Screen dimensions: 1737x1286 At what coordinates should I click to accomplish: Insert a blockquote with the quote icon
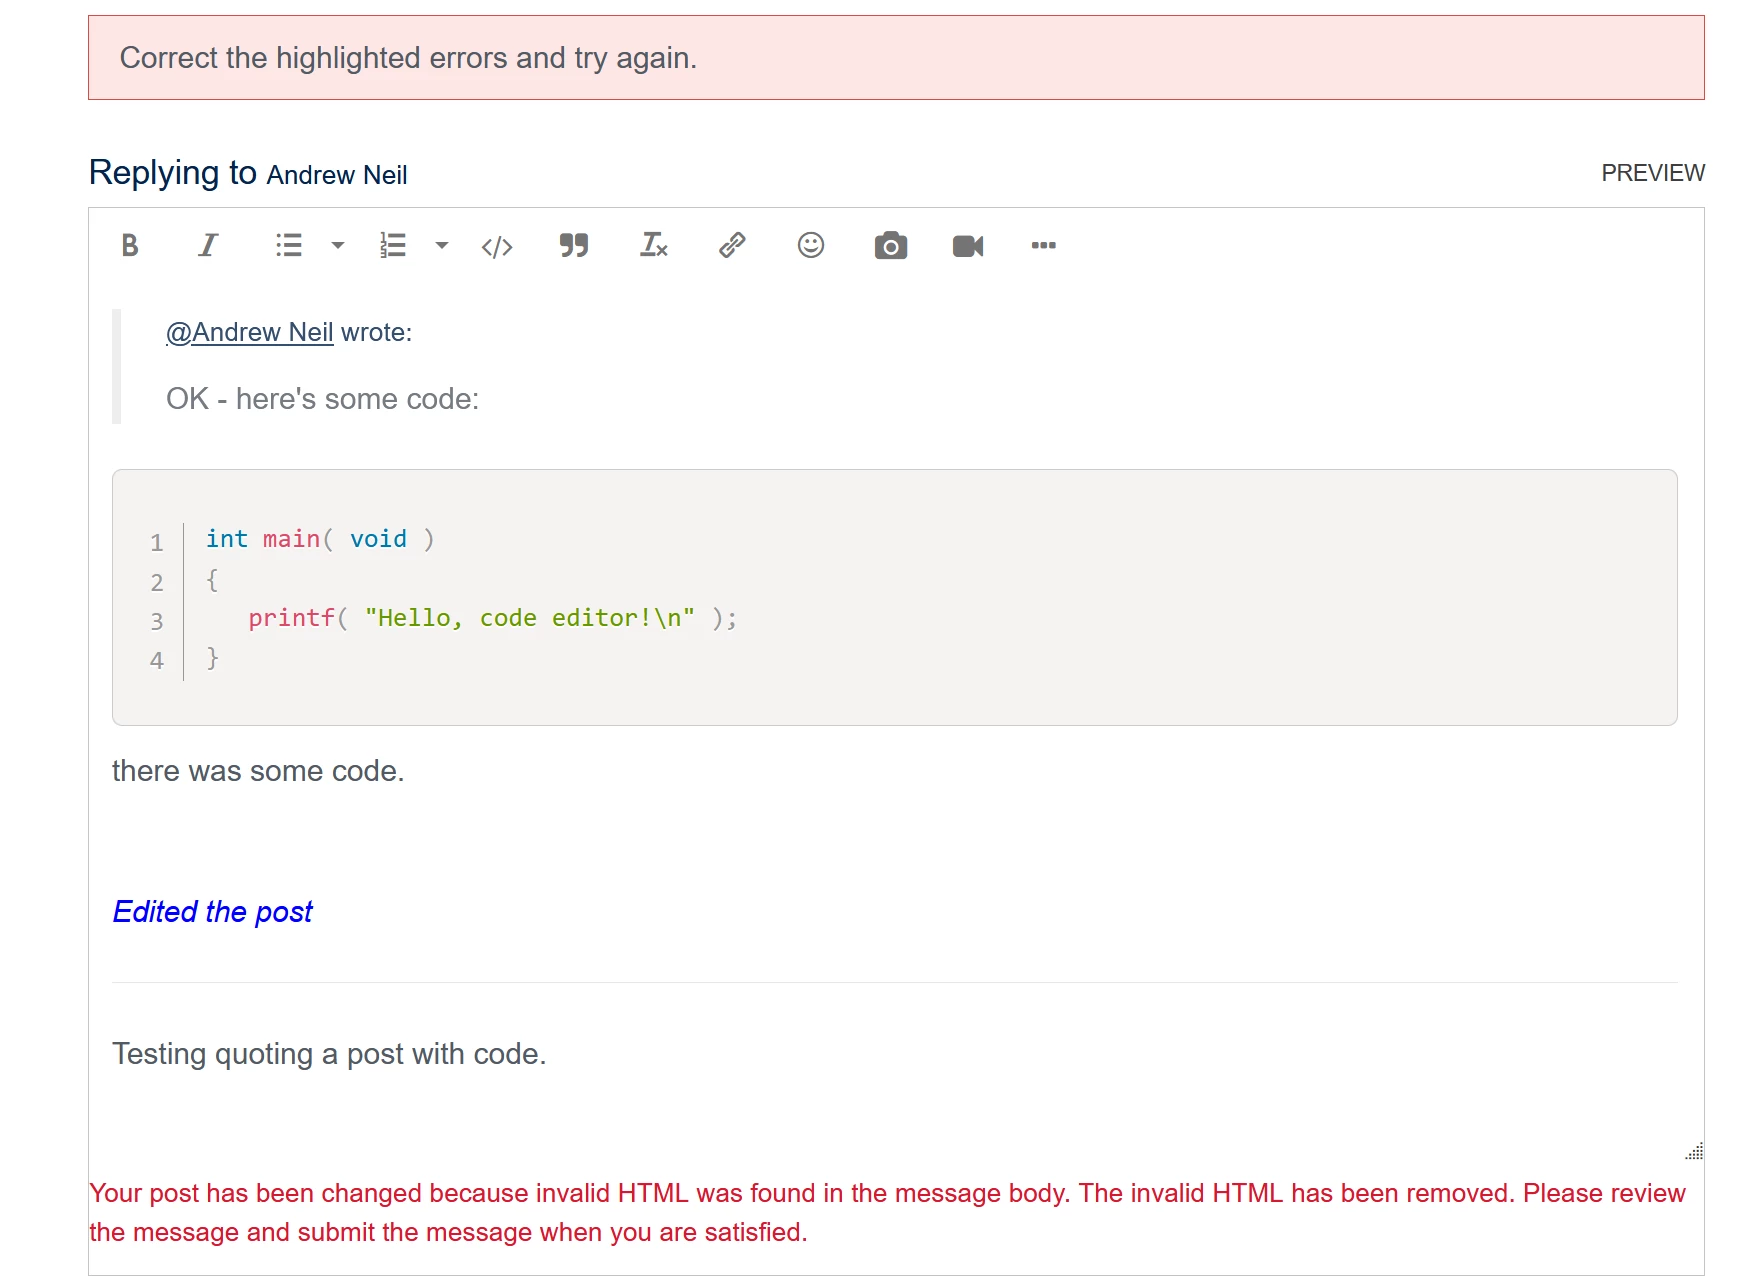574,245
